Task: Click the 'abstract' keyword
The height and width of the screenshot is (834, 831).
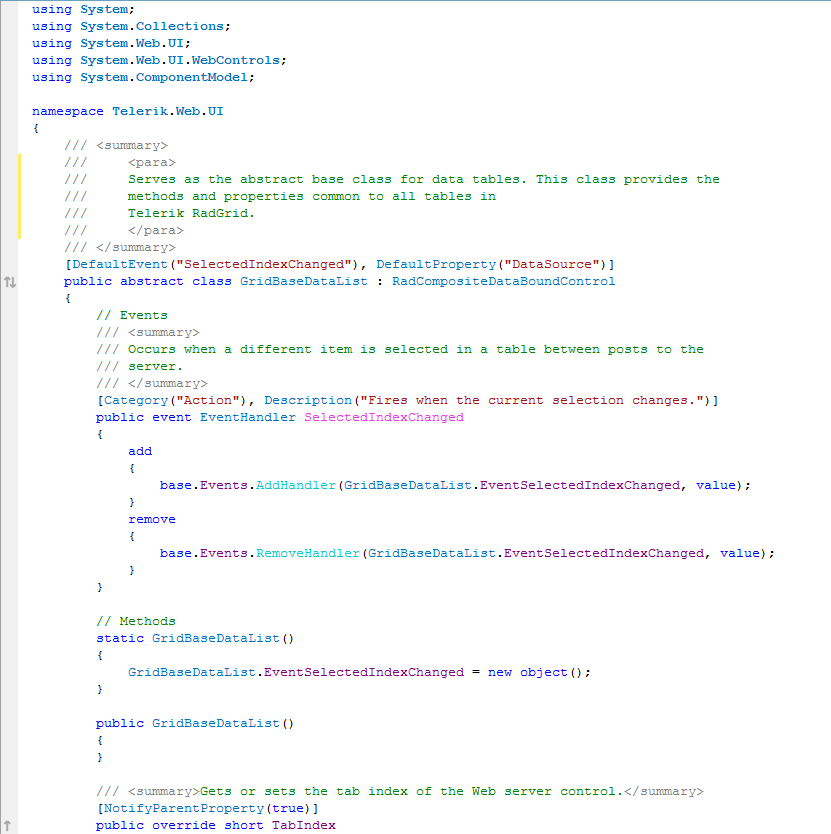Action: point(152,282)
